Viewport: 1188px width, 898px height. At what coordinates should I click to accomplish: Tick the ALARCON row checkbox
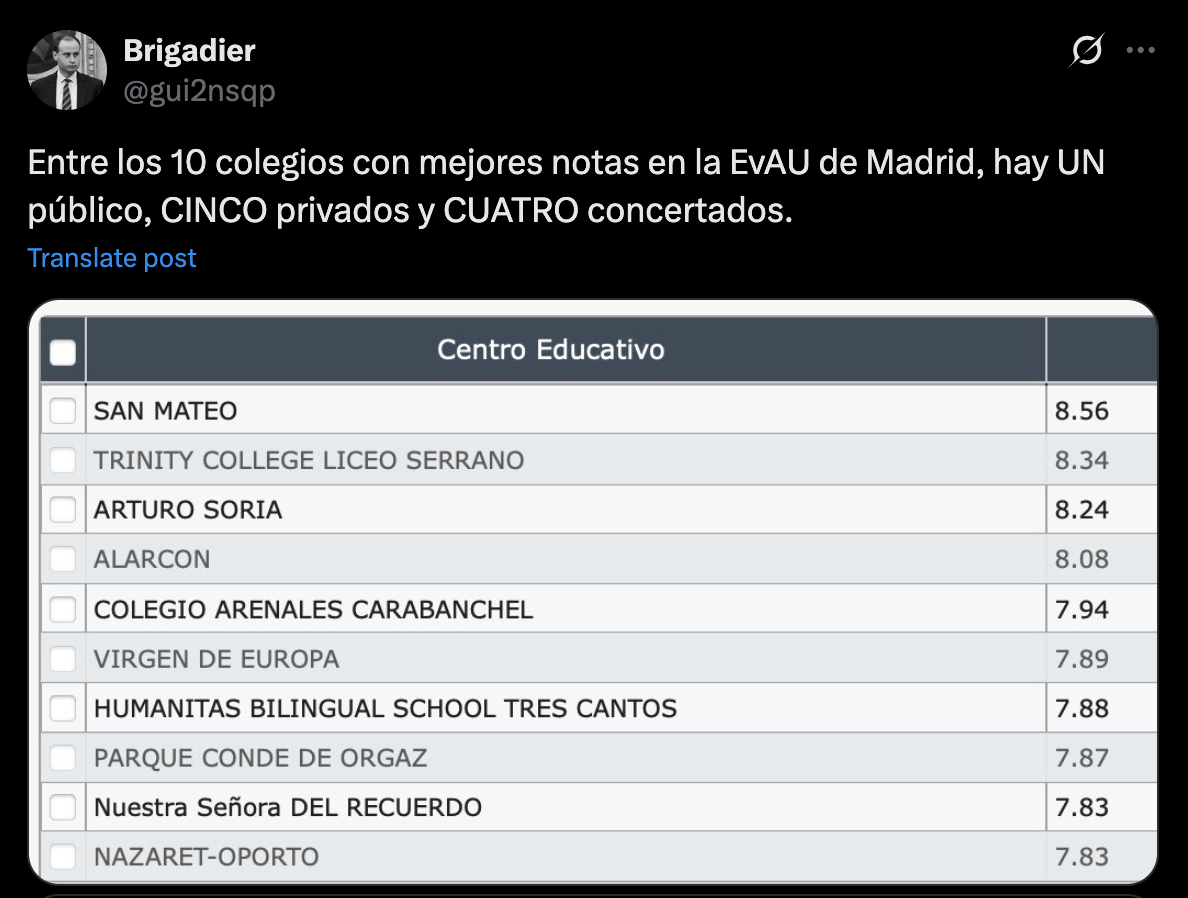[x=63, y=559]
